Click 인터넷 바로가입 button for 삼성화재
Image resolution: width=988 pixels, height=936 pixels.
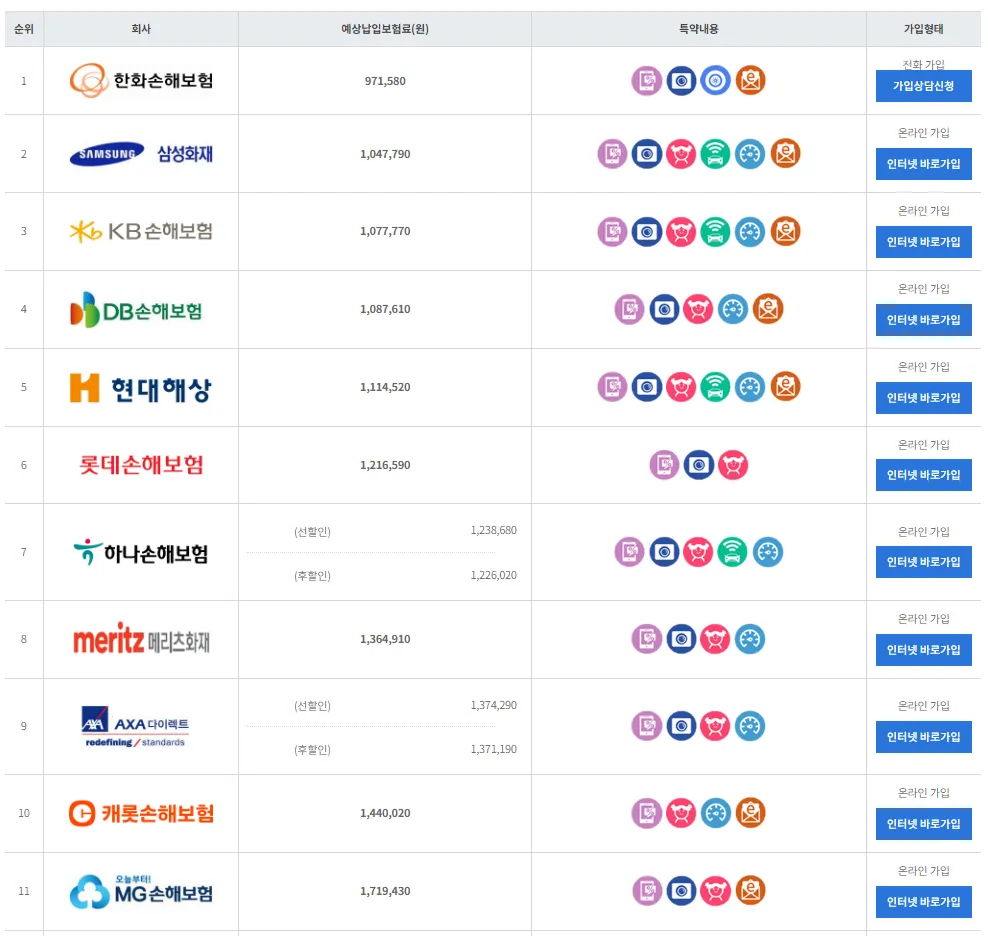pyautogui.click(x=923, y=164)
